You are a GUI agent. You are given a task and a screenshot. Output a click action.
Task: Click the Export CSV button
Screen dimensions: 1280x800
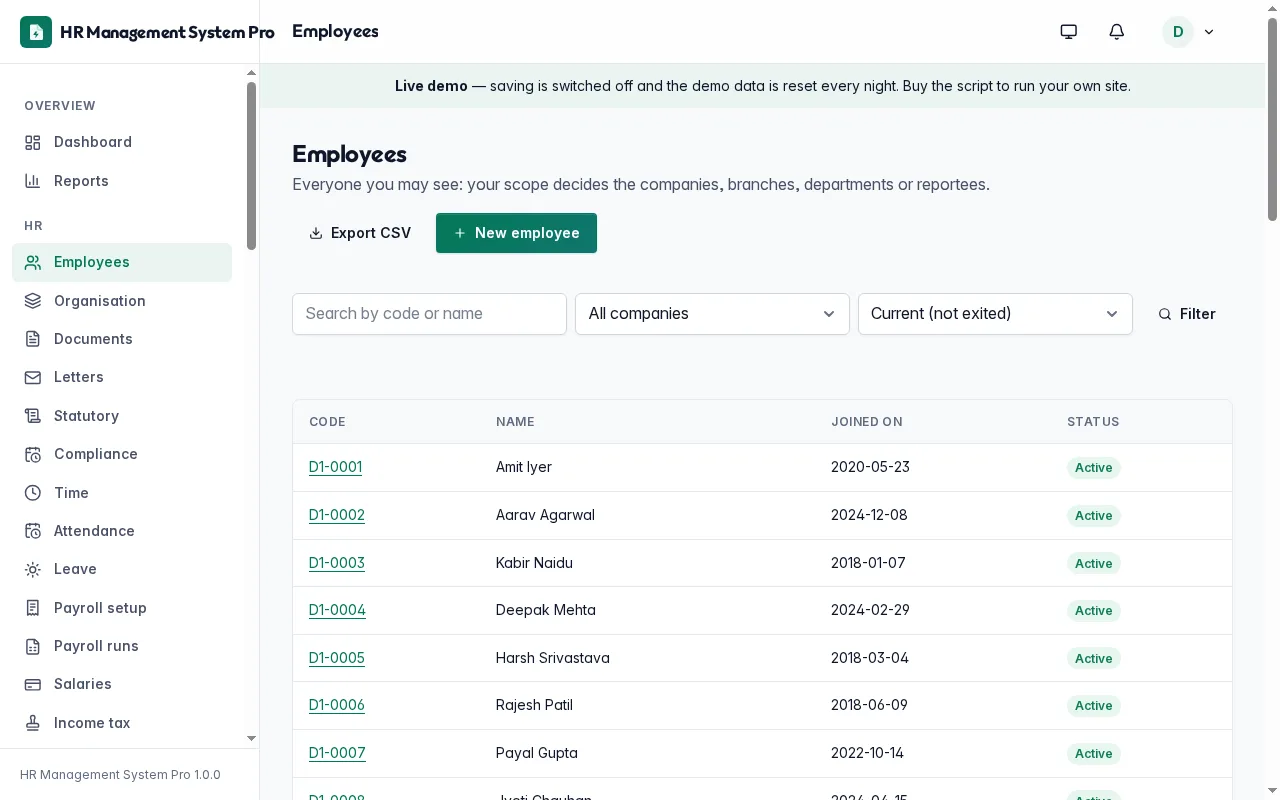coord(360,233)
